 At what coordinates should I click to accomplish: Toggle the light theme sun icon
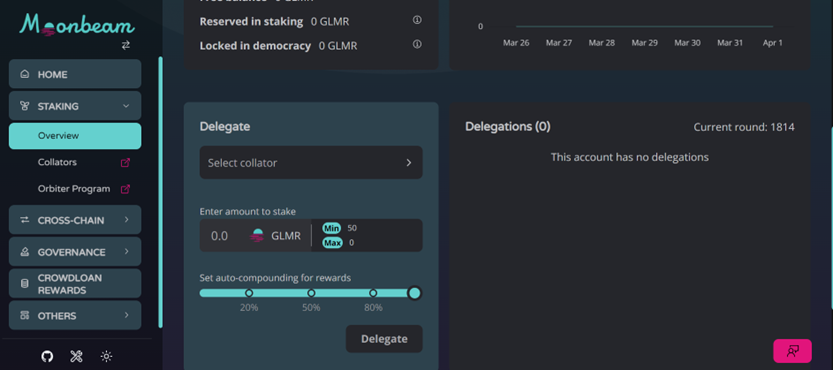click(x=106, y=357)
